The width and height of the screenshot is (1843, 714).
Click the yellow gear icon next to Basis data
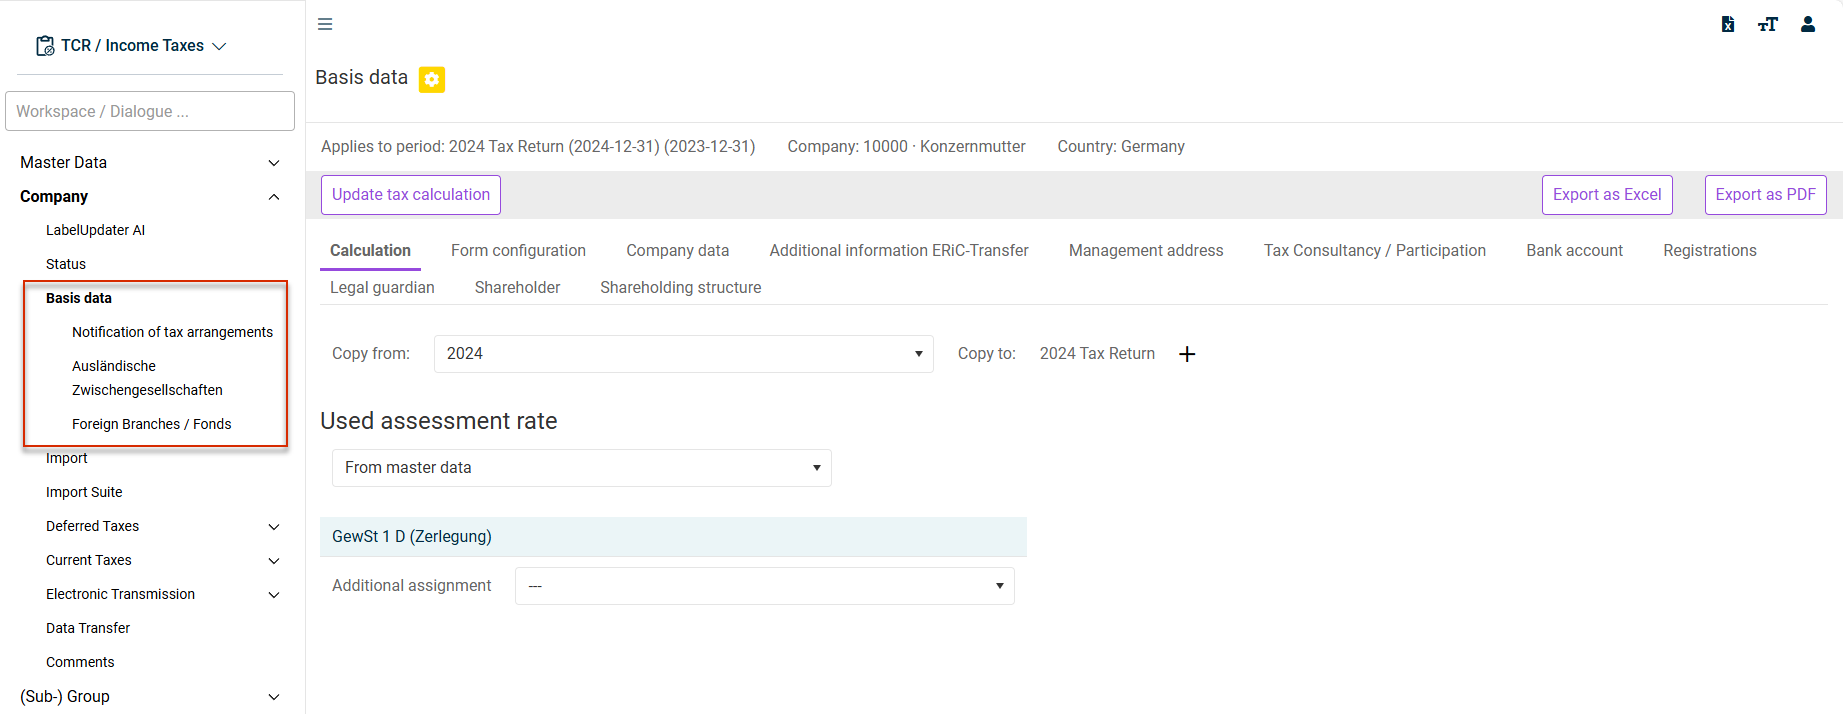(432, 79)
